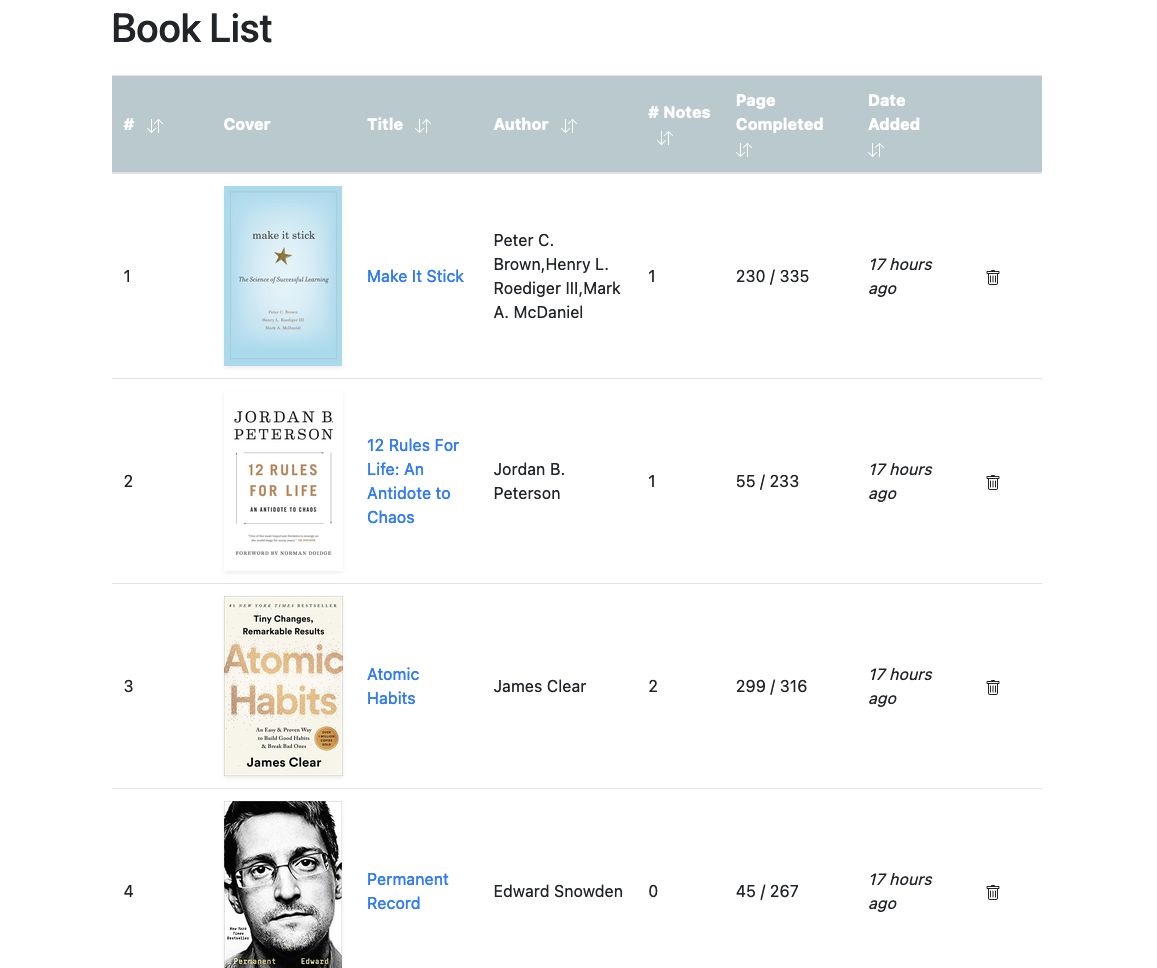
Task: Click trash icon for 12 Rules For Life
Action: (992, 483)
